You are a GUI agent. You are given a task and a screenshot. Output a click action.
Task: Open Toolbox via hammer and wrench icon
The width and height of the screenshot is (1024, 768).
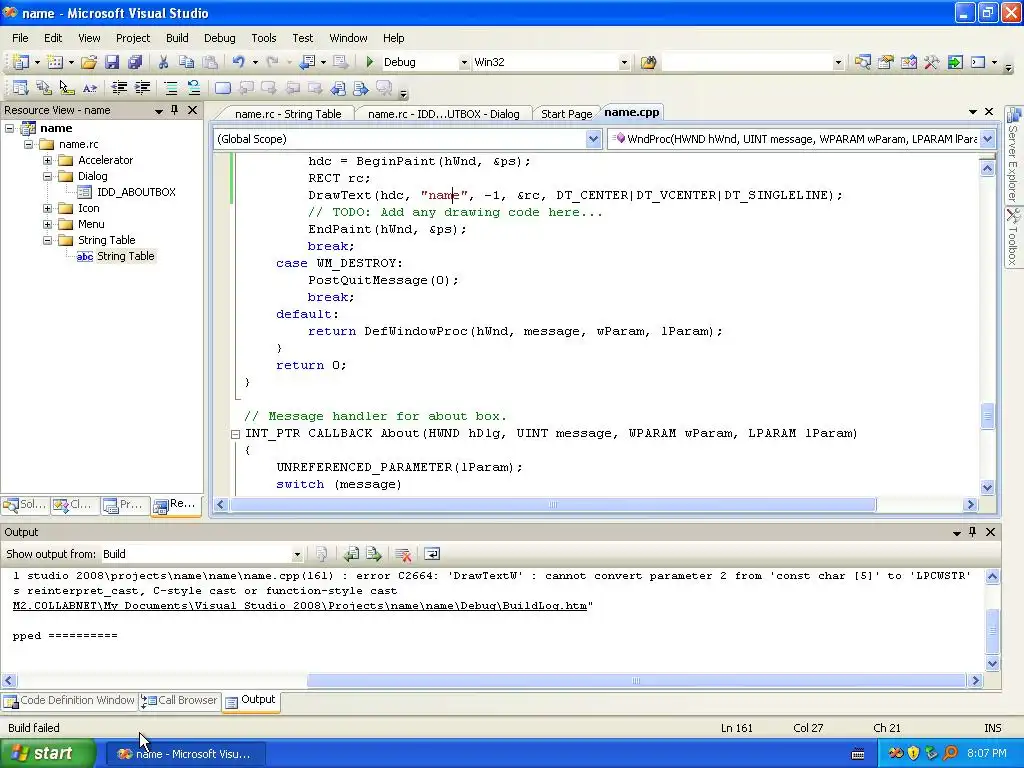(931, 62)
